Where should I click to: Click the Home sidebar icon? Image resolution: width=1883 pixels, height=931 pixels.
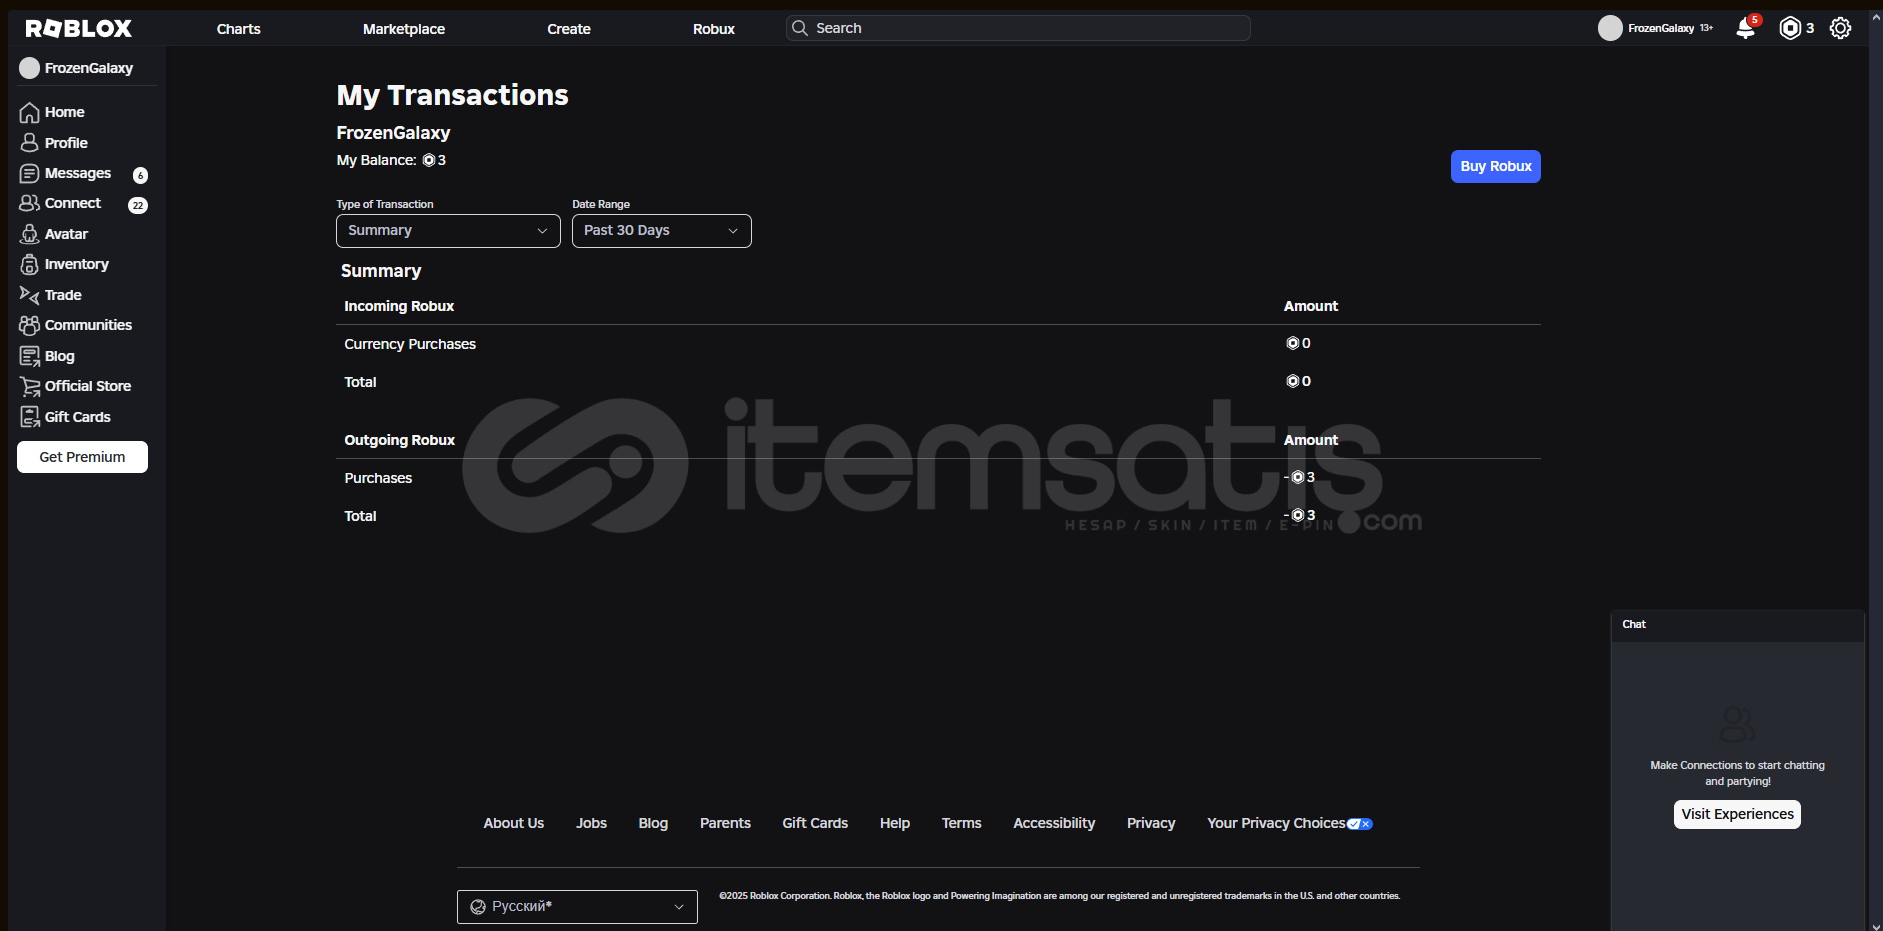point(30,112)
